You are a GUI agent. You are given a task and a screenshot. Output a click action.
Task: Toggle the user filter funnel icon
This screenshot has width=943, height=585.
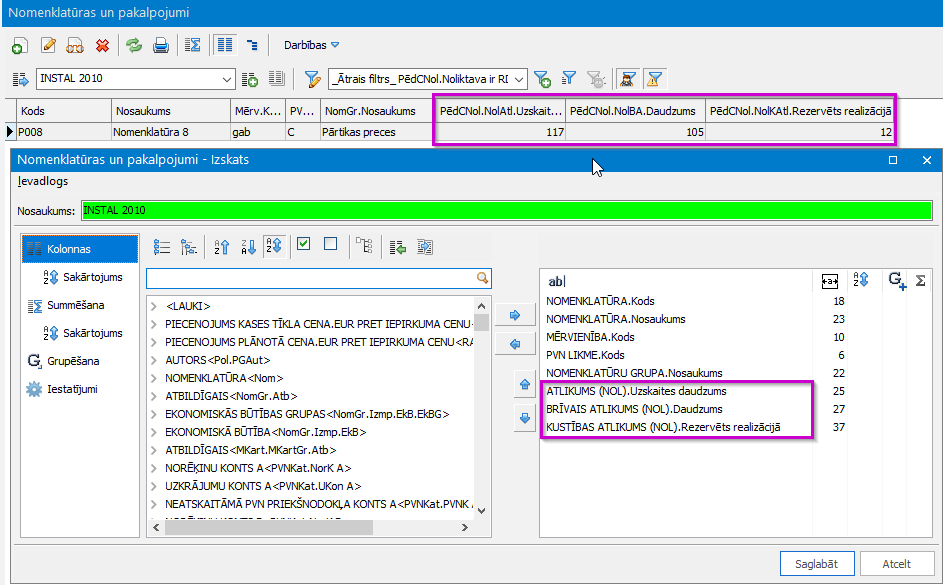click(628, 79)
